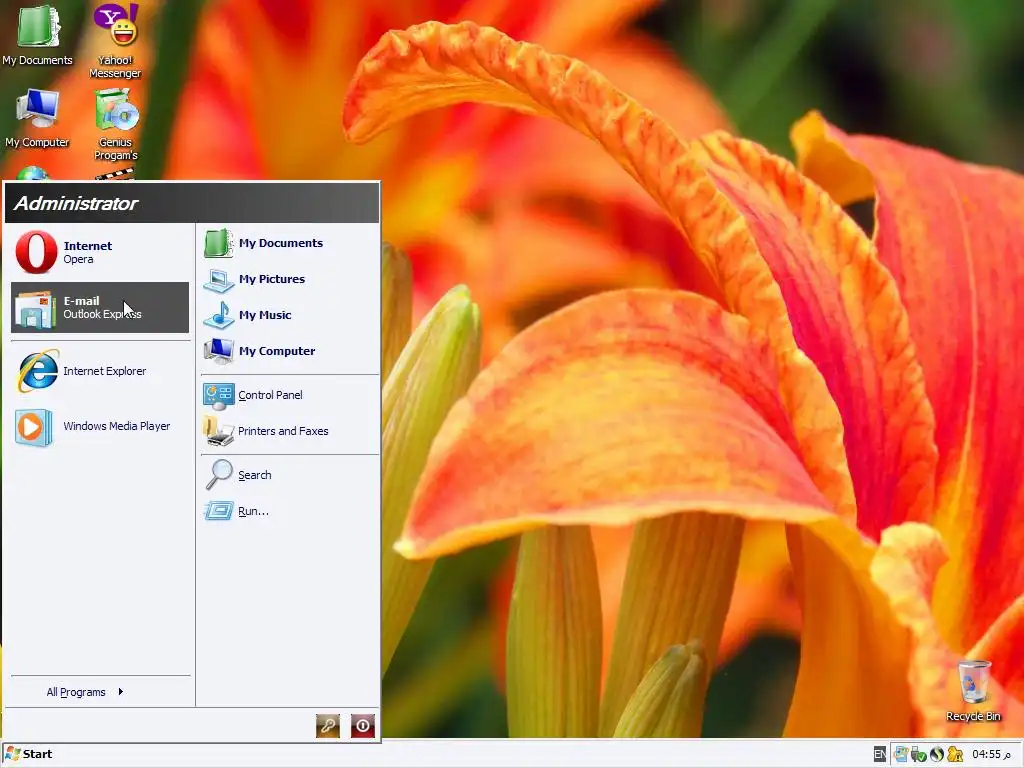Screen dimensions: 1024x768
Task: Click the taskbar clock showing 04:55
Action: (x=991, y=754)
